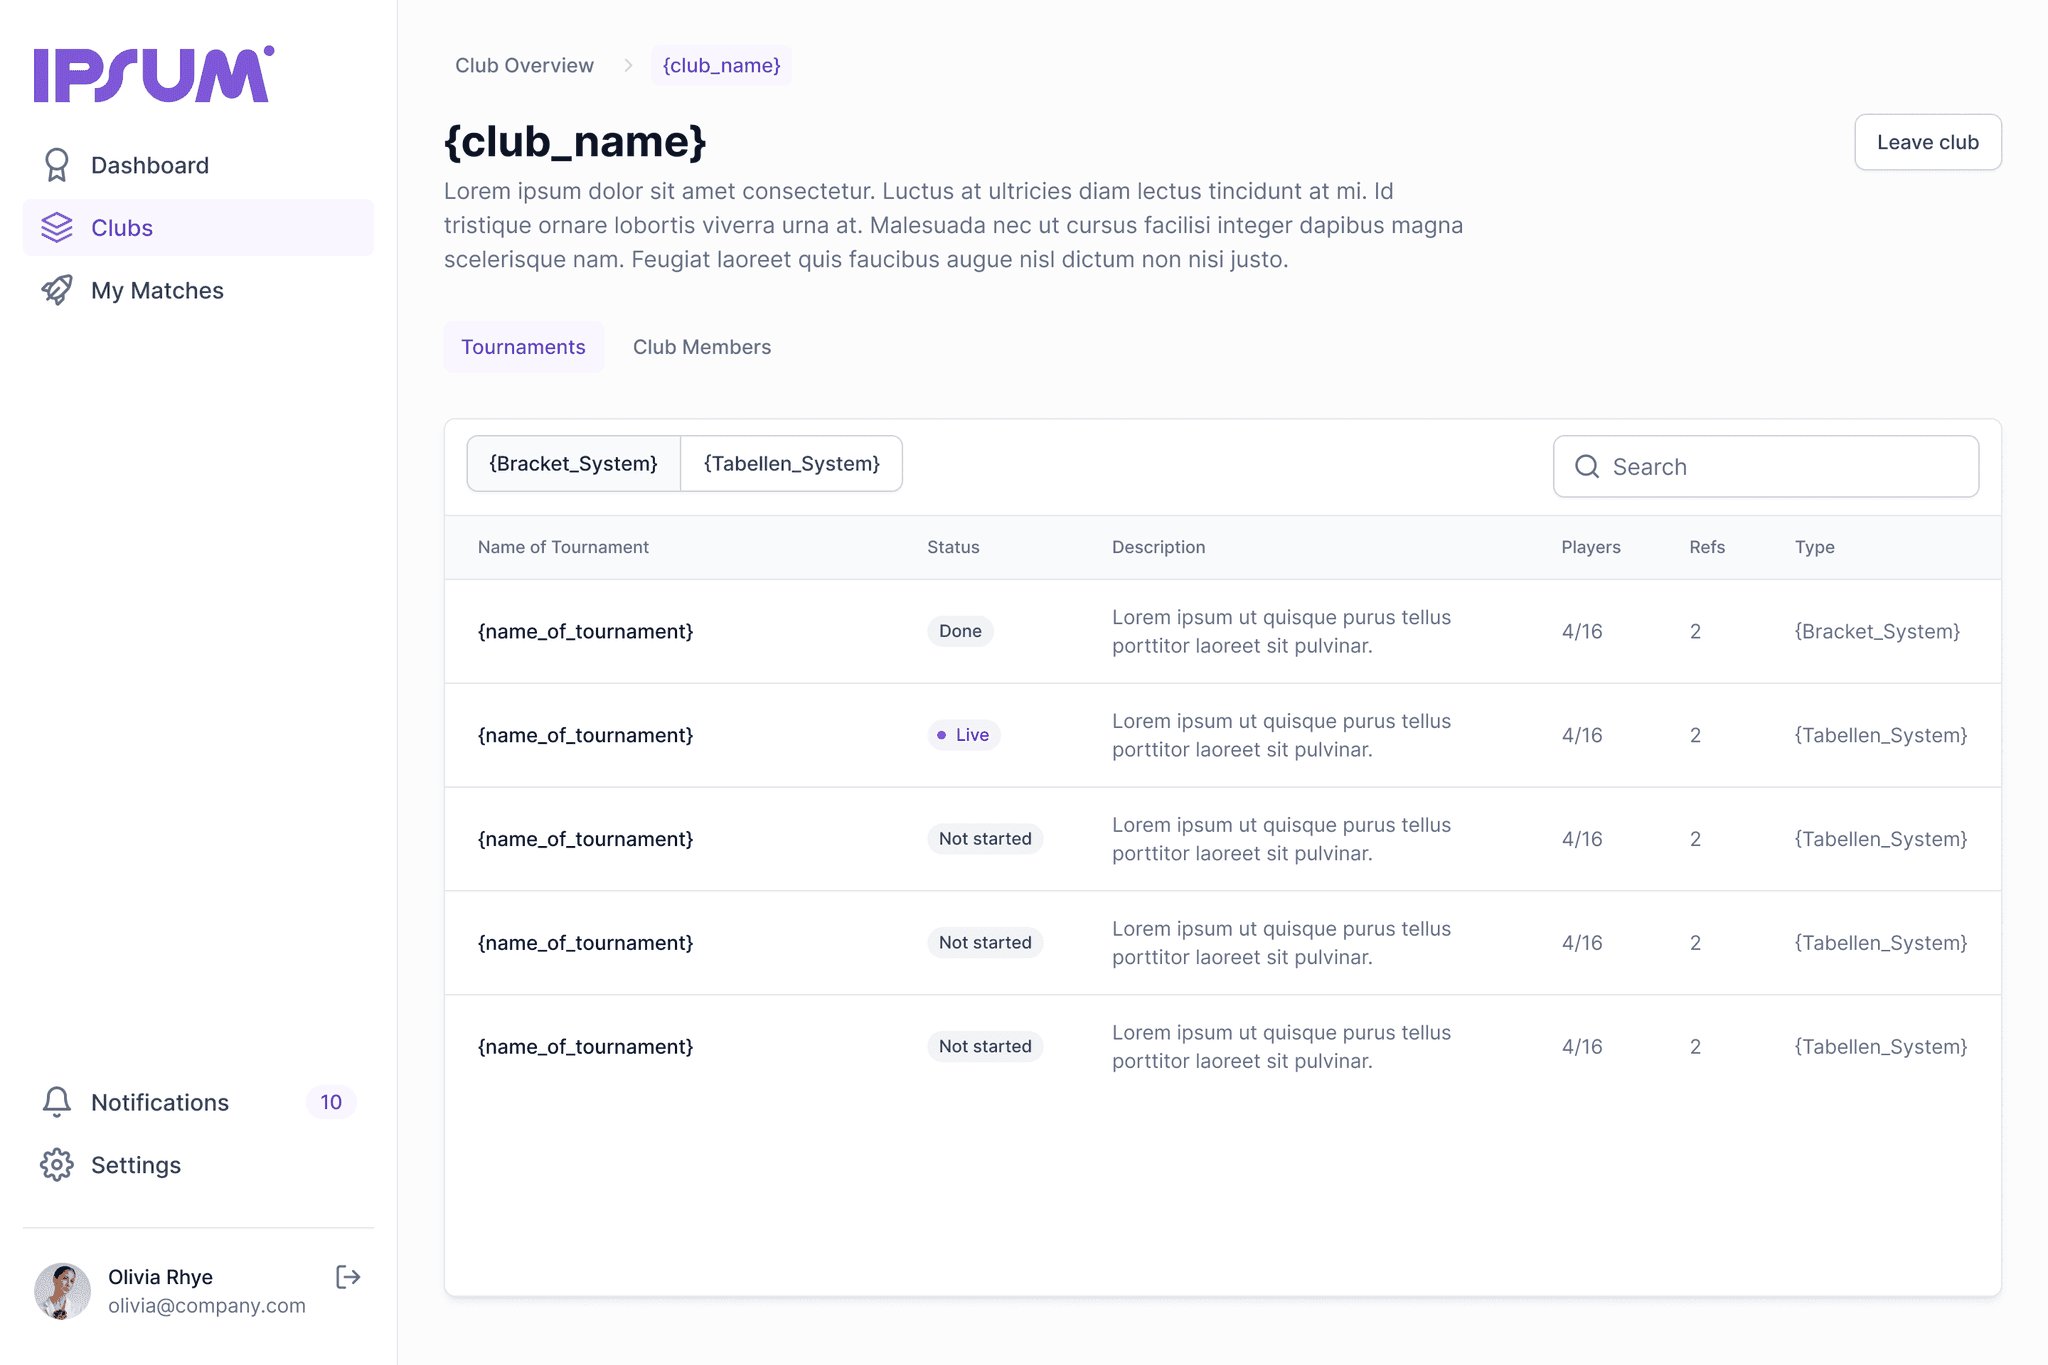2048x1365 pixels.
Task: Go to Club Overview breadcrumb
Action: click(x=524, y=65)
